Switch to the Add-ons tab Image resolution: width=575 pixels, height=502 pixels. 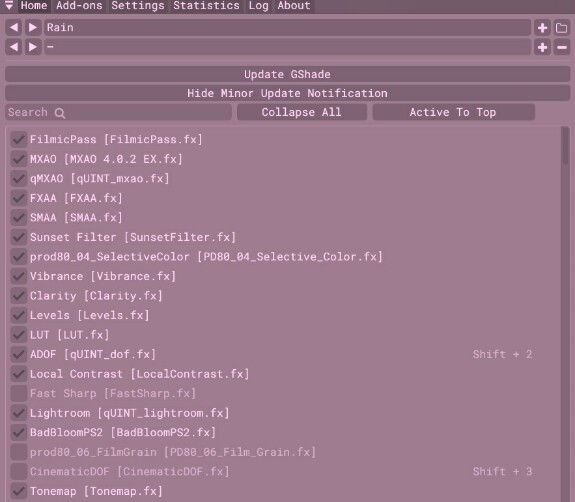tap(79, 6)
